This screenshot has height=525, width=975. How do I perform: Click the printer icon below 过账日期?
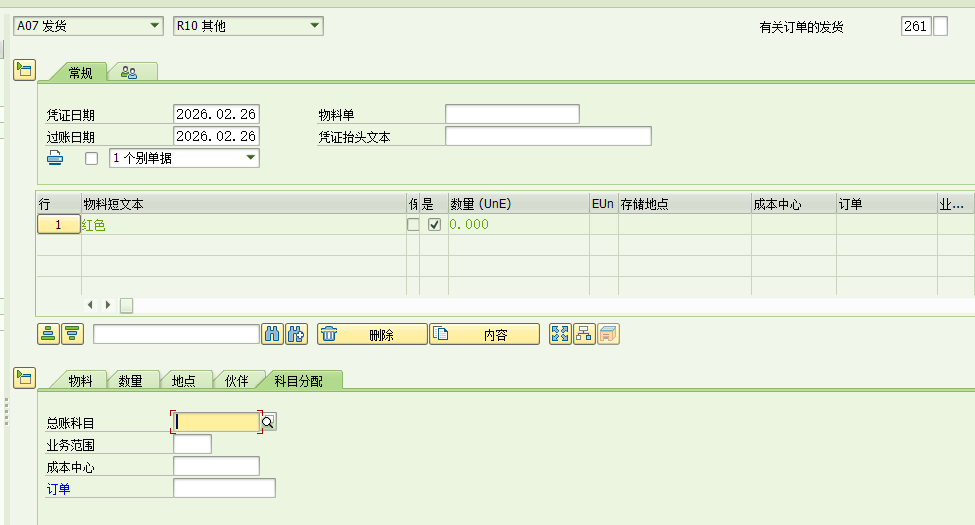coord(55,158)
